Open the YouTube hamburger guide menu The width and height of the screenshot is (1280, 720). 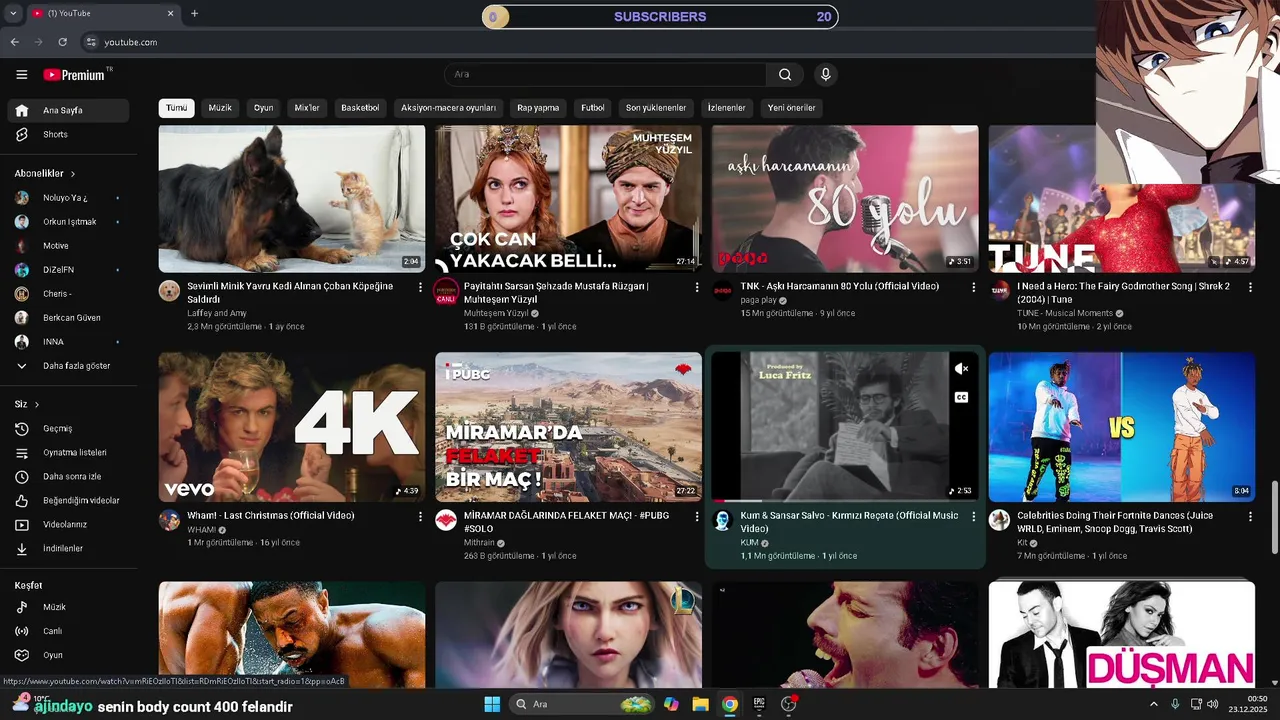(21, 74)
